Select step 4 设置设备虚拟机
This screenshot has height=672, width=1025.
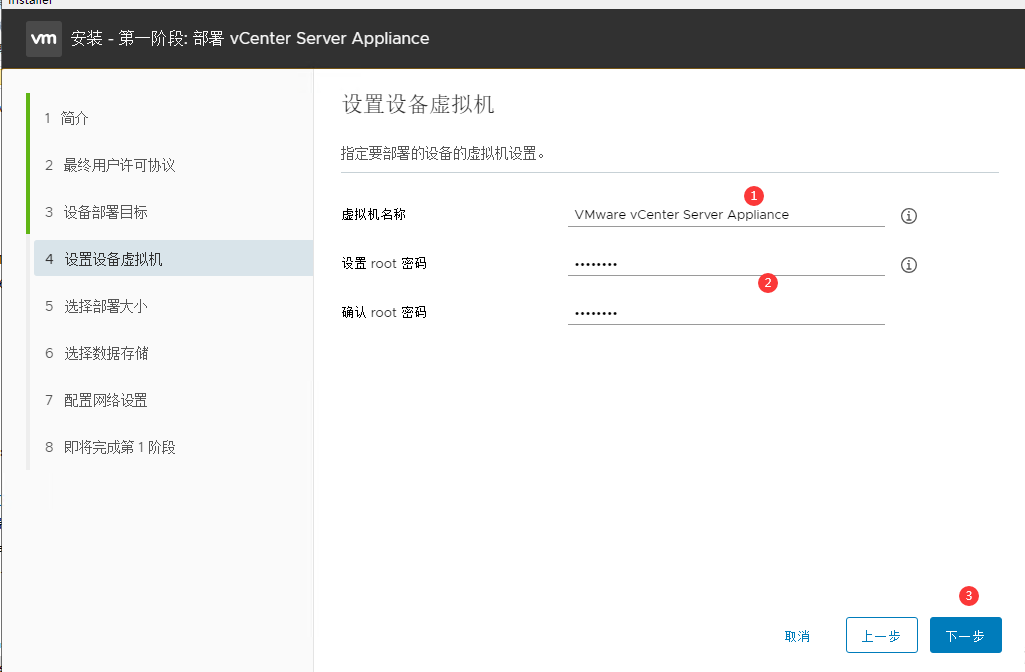coord(112,259)
